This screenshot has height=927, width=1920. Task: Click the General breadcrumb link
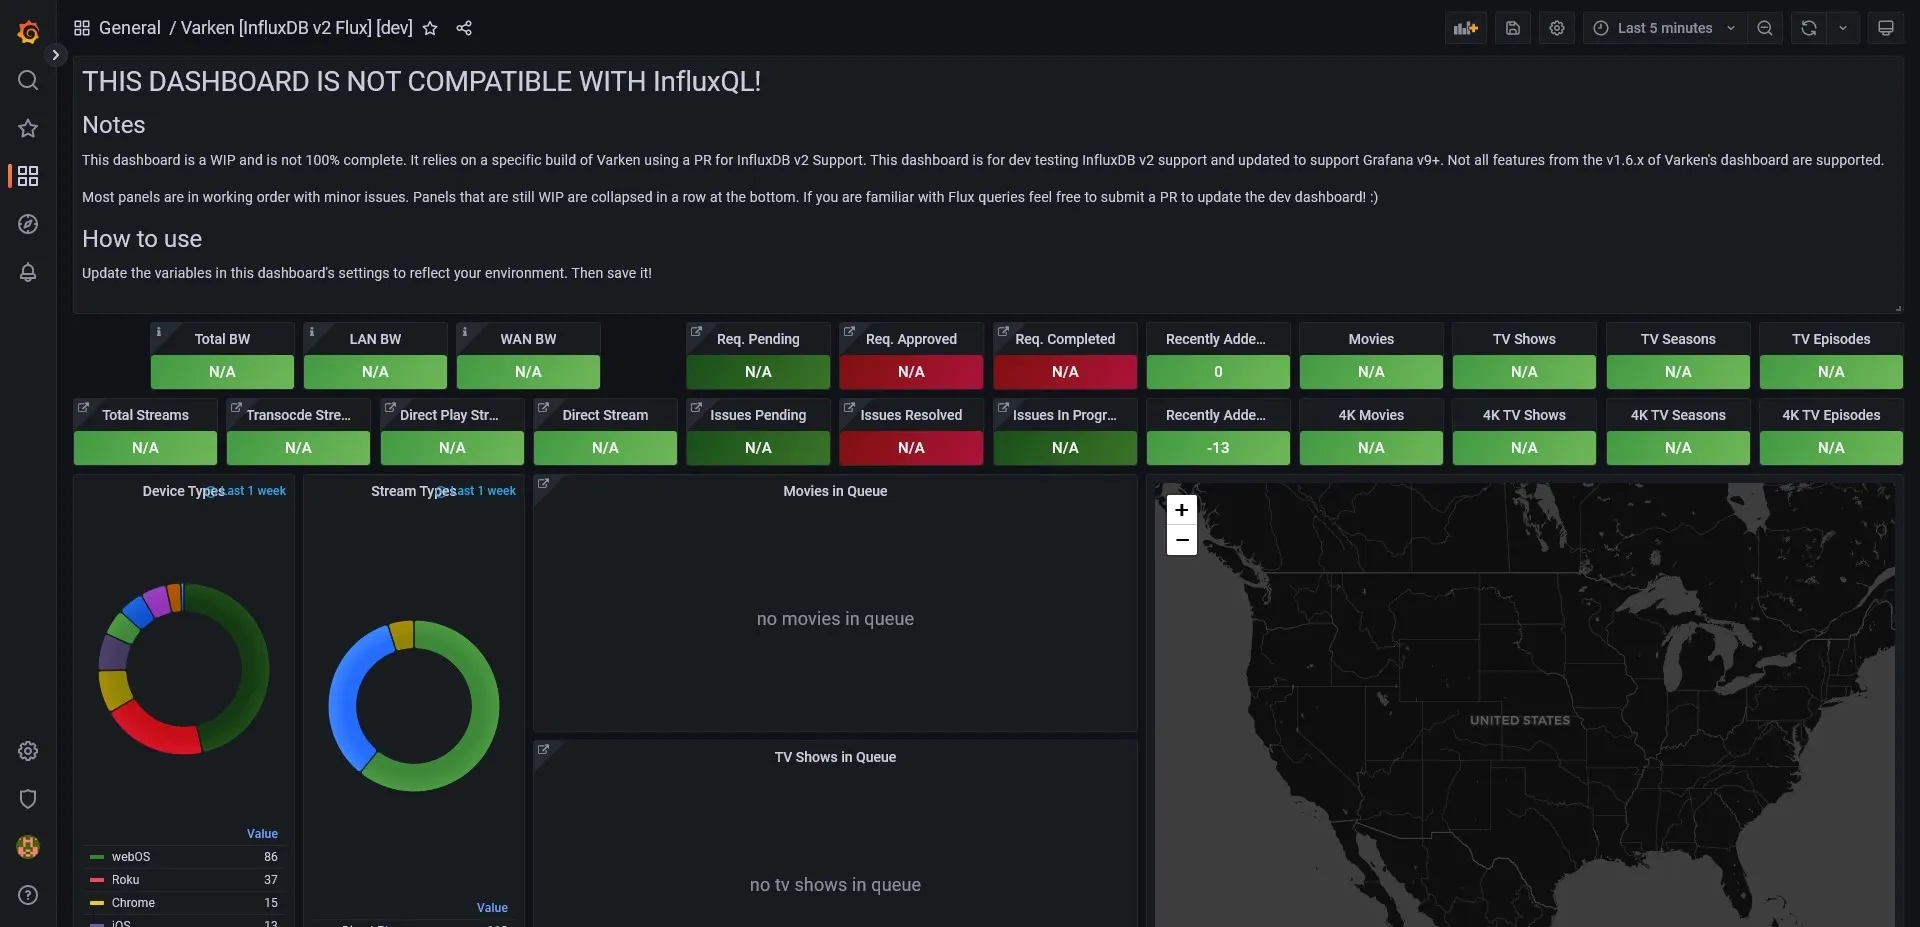click(130, 28)
